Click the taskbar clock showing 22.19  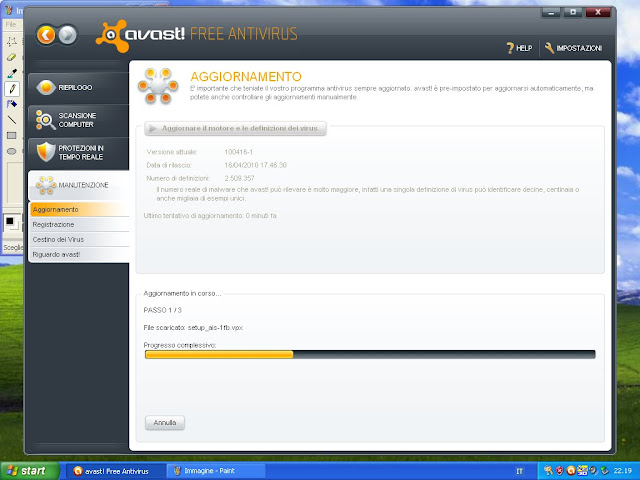(x=623, y=471)
